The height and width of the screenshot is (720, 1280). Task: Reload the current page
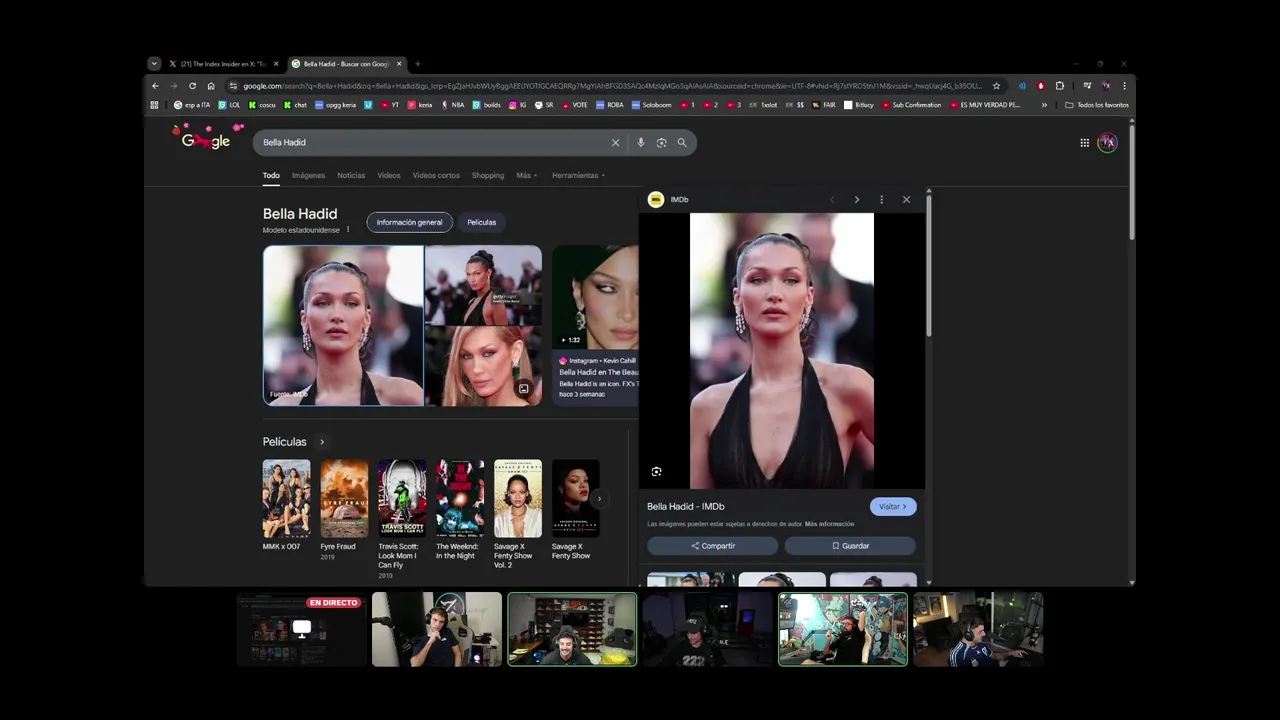point(192,86)
